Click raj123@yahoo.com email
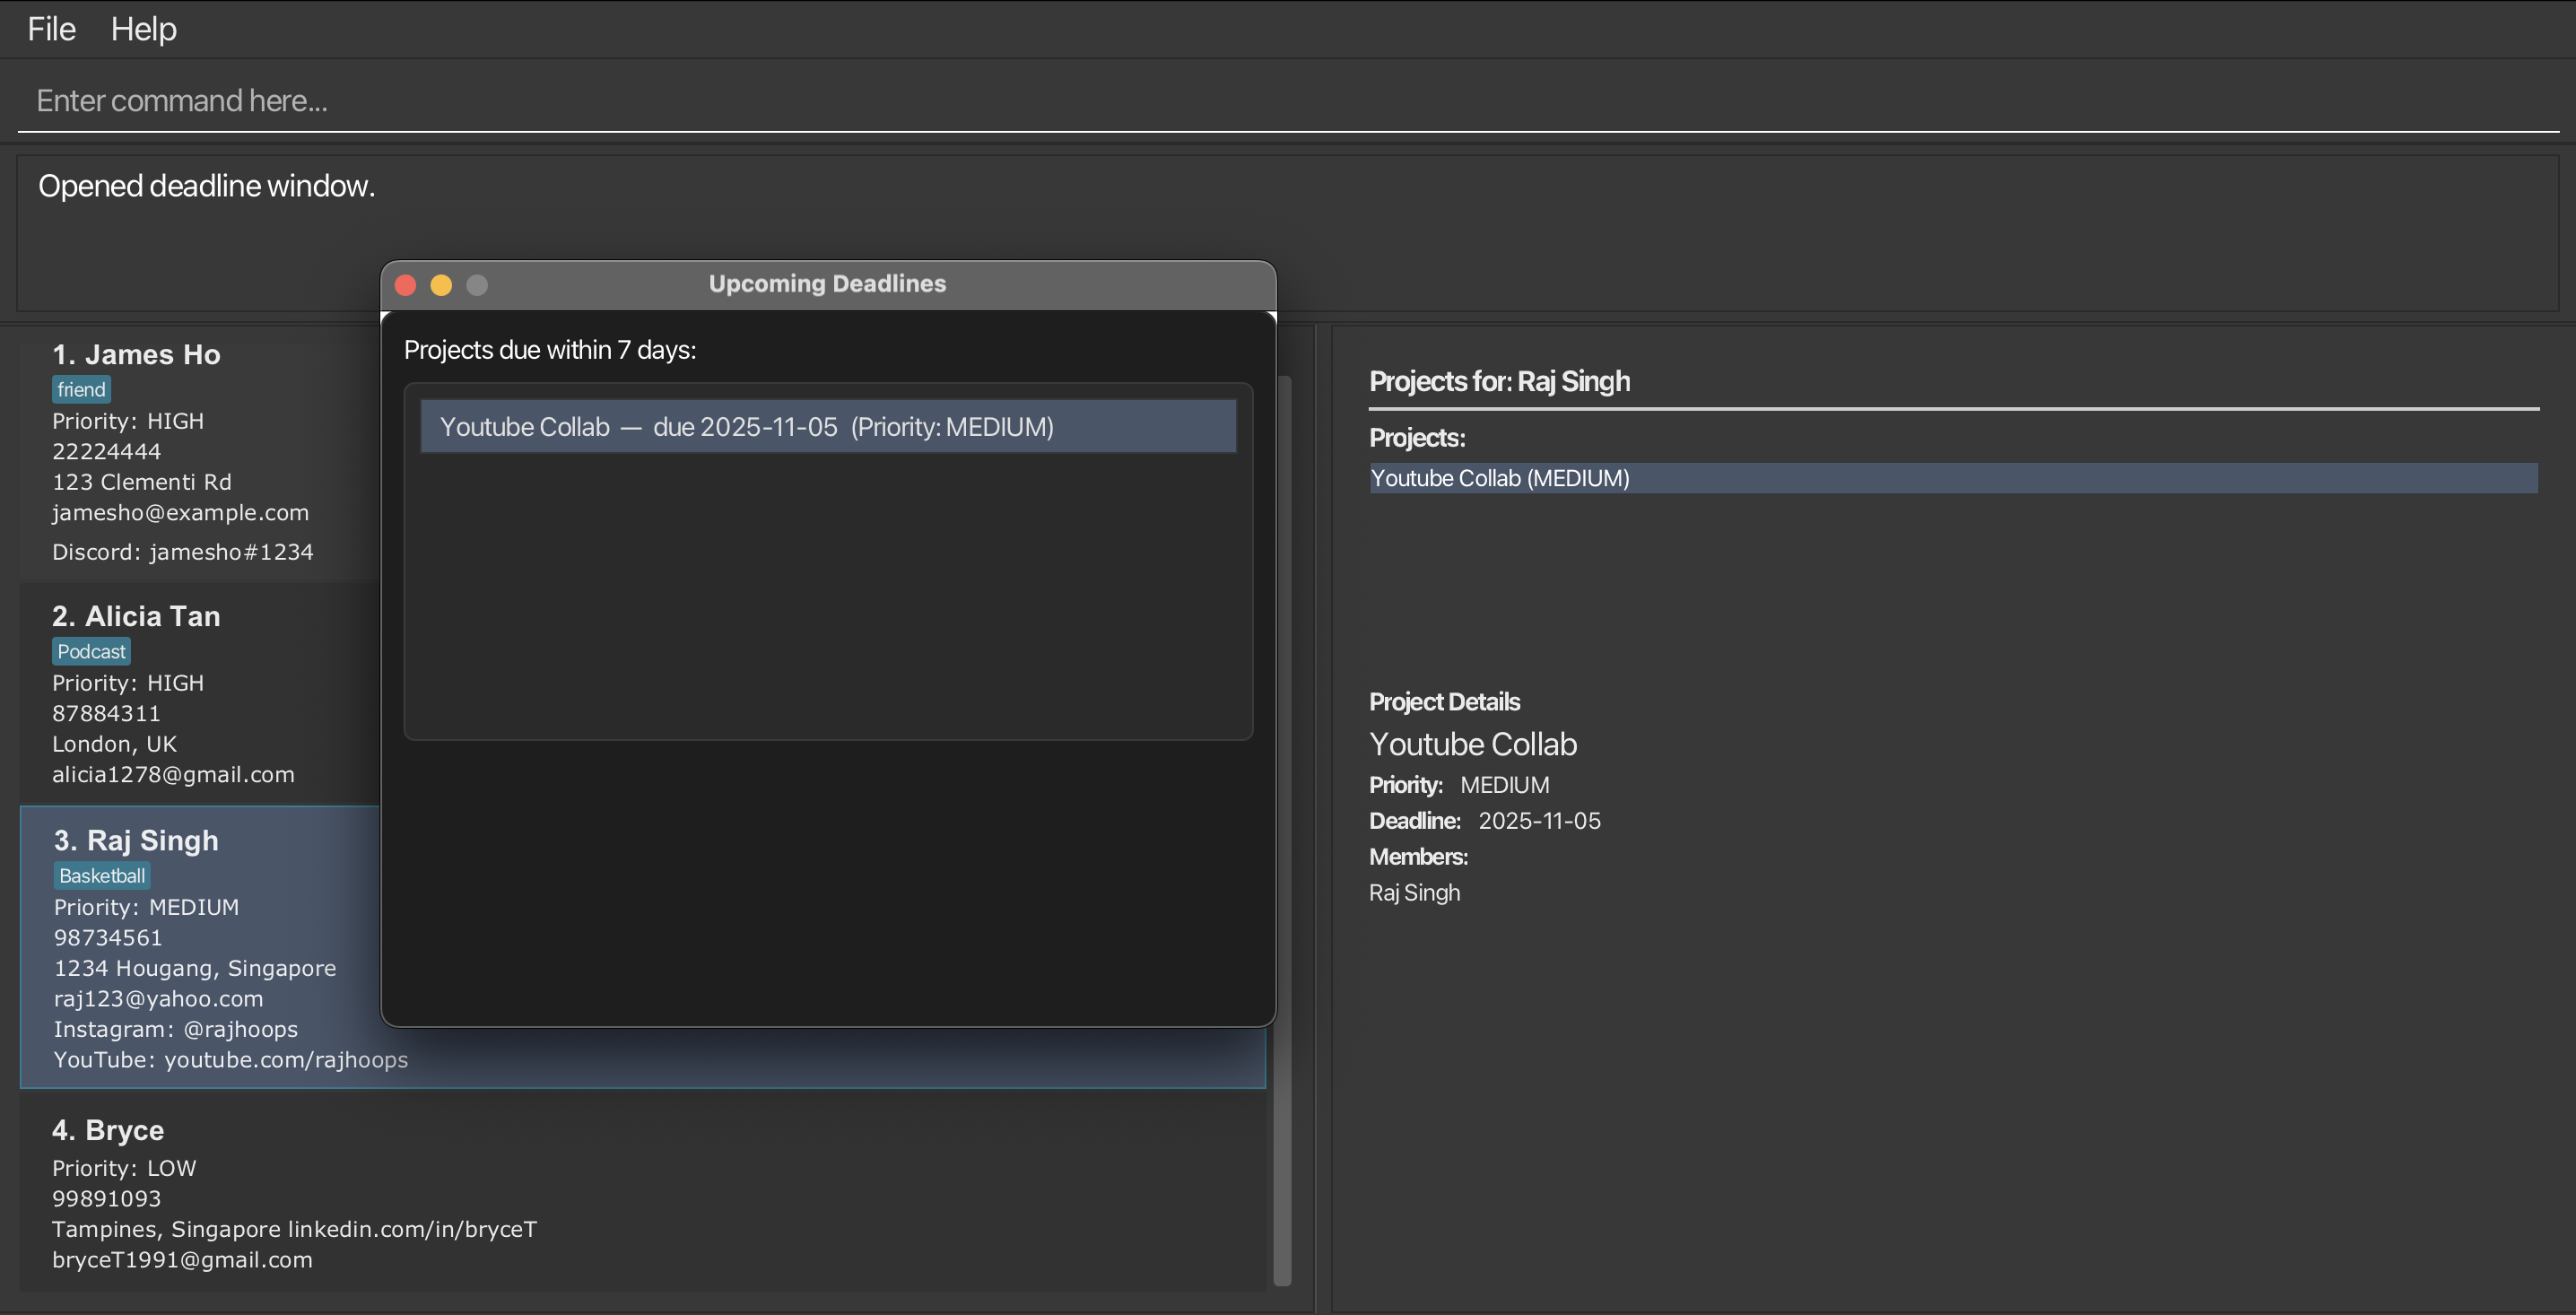This screenshot has height=1315, width=2576. tap(158, 998)
